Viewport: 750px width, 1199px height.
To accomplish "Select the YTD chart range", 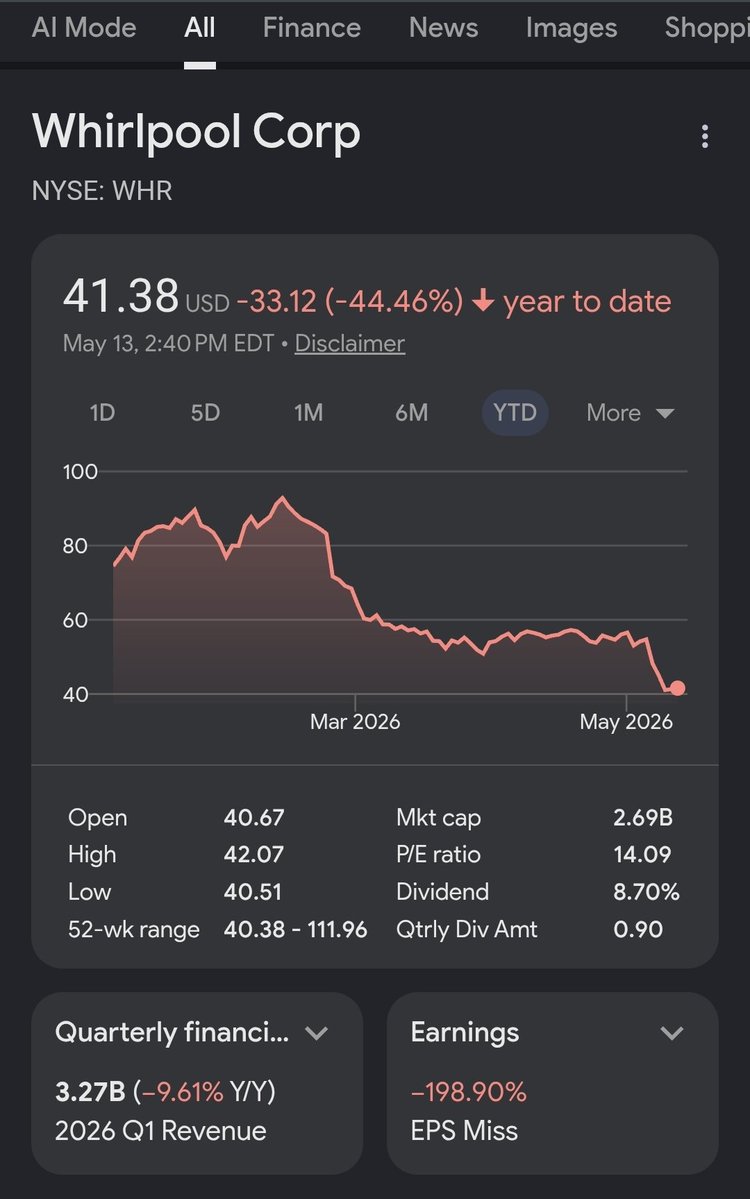I will point(515,413).
